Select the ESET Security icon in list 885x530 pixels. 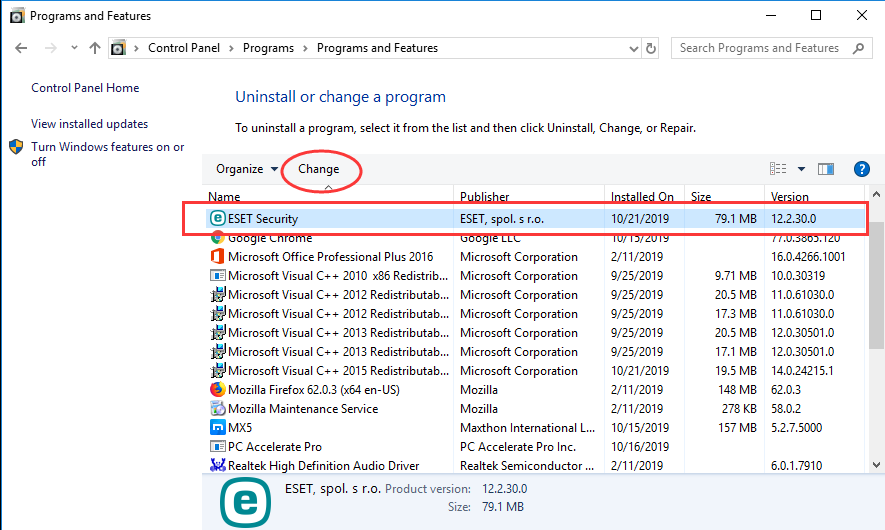217,218
